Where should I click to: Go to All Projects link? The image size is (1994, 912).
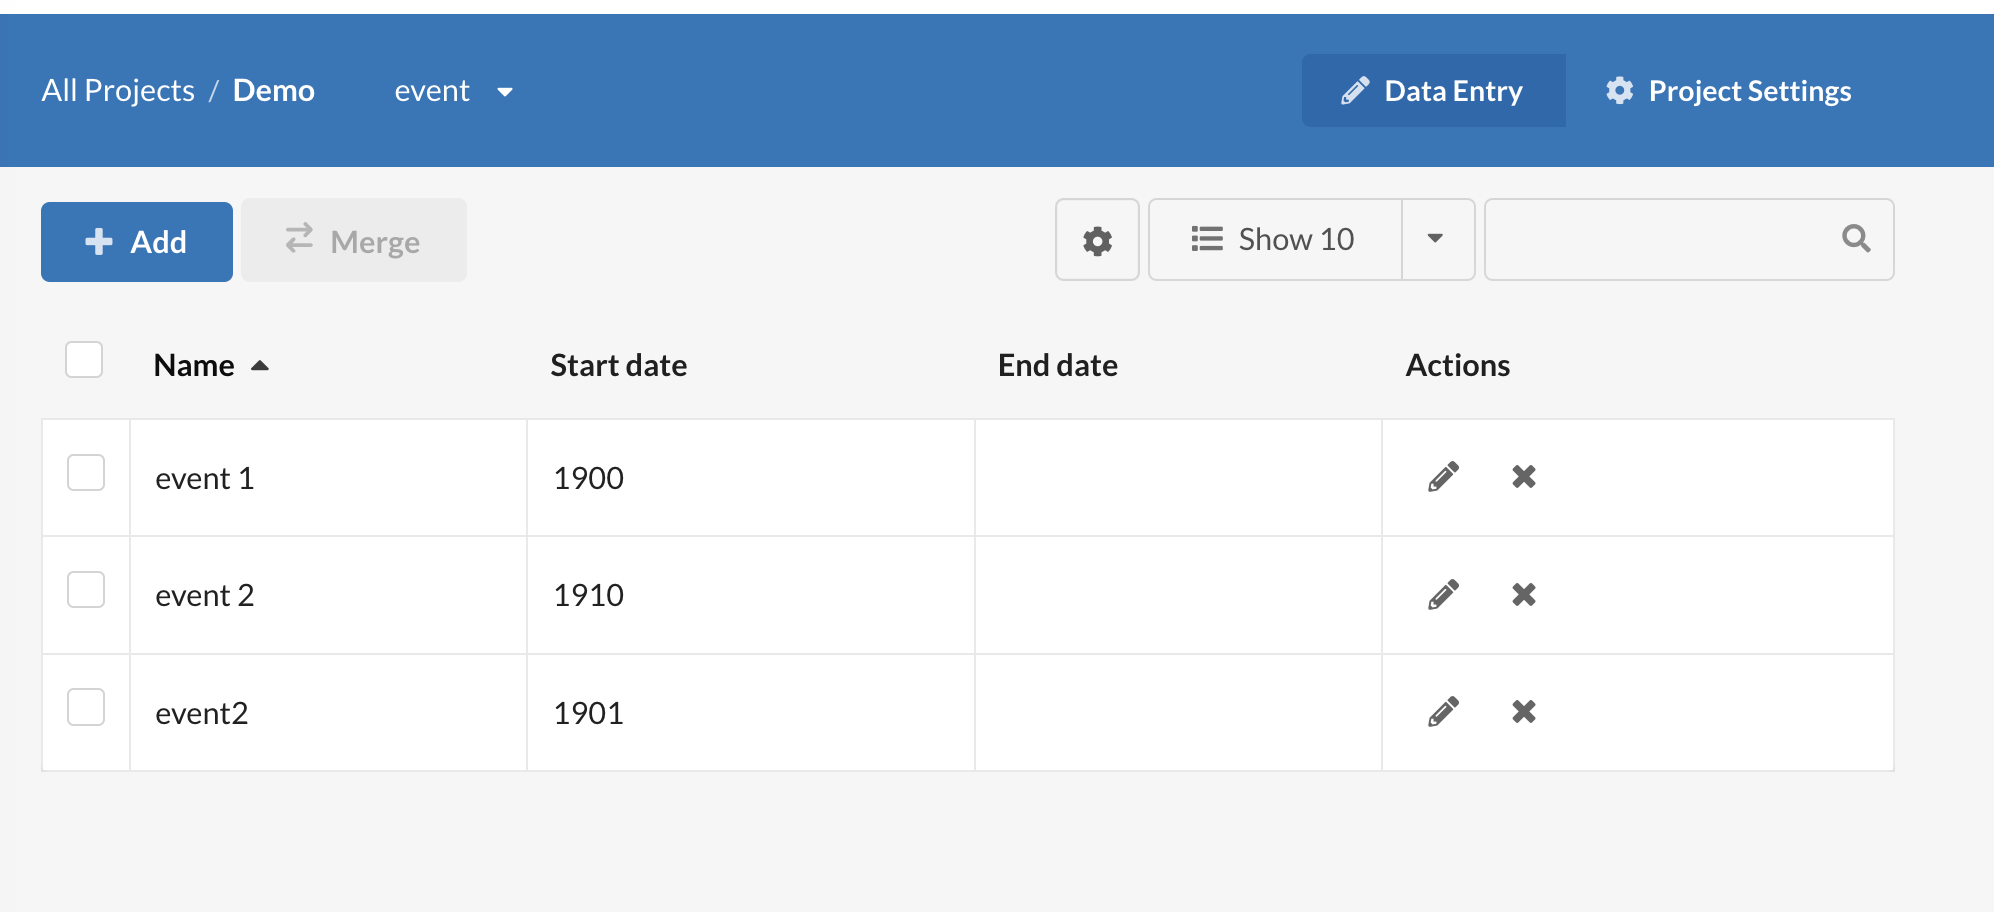118,91
